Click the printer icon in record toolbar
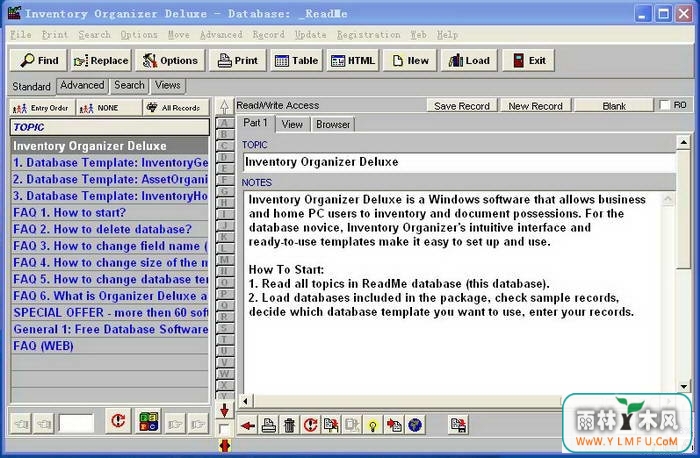Image resolution: width=700 pixels, height=458 pixels. point(269,425)
